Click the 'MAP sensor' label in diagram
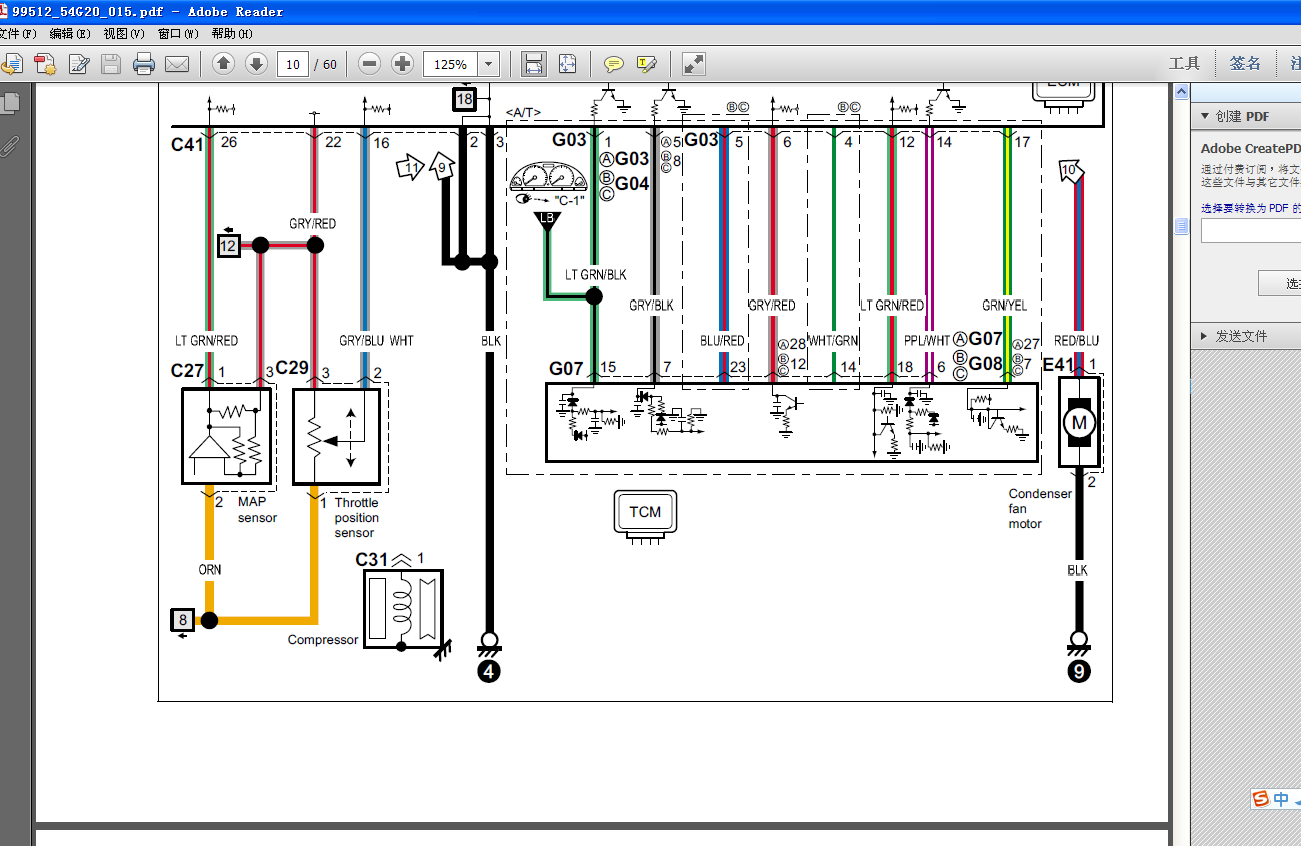This screenshot has width=1301, height=846. (x=258, y=510)
